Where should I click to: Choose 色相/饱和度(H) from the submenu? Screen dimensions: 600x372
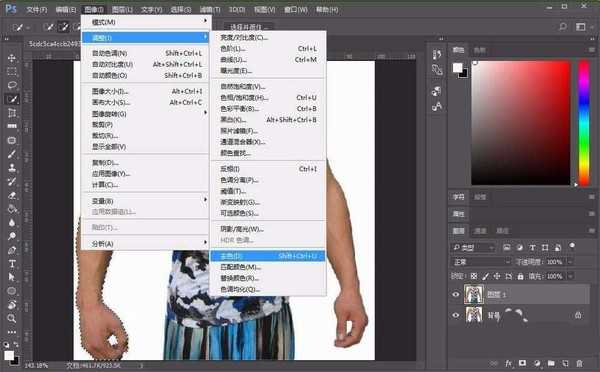point(268,98)
